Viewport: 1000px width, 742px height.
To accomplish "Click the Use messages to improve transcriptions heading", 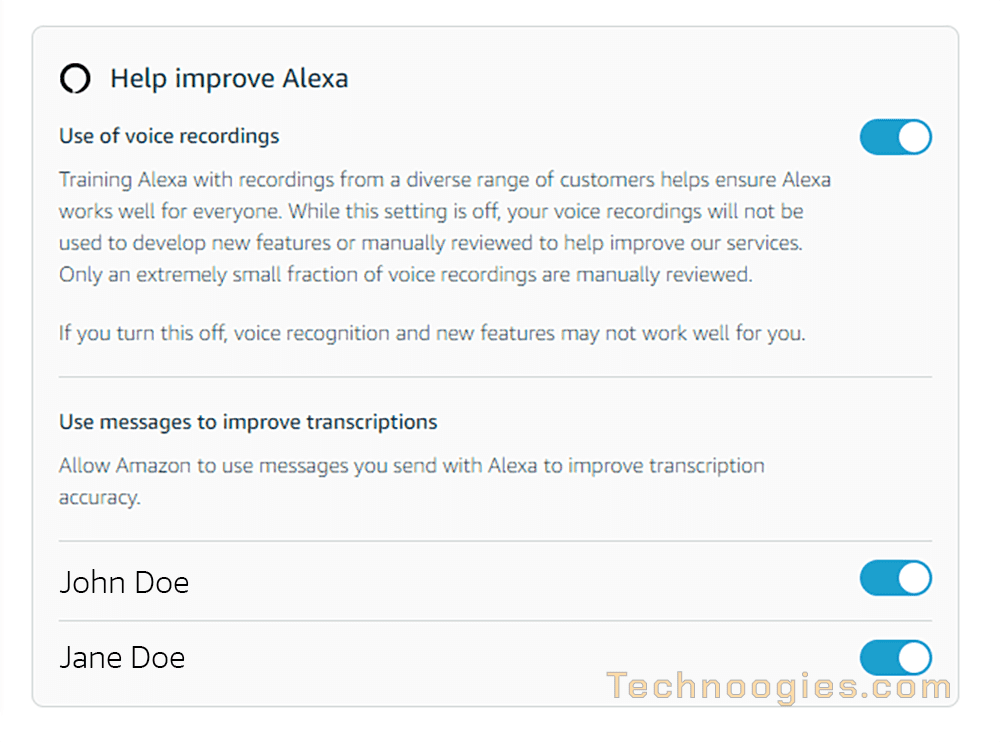I will (248, 422).
